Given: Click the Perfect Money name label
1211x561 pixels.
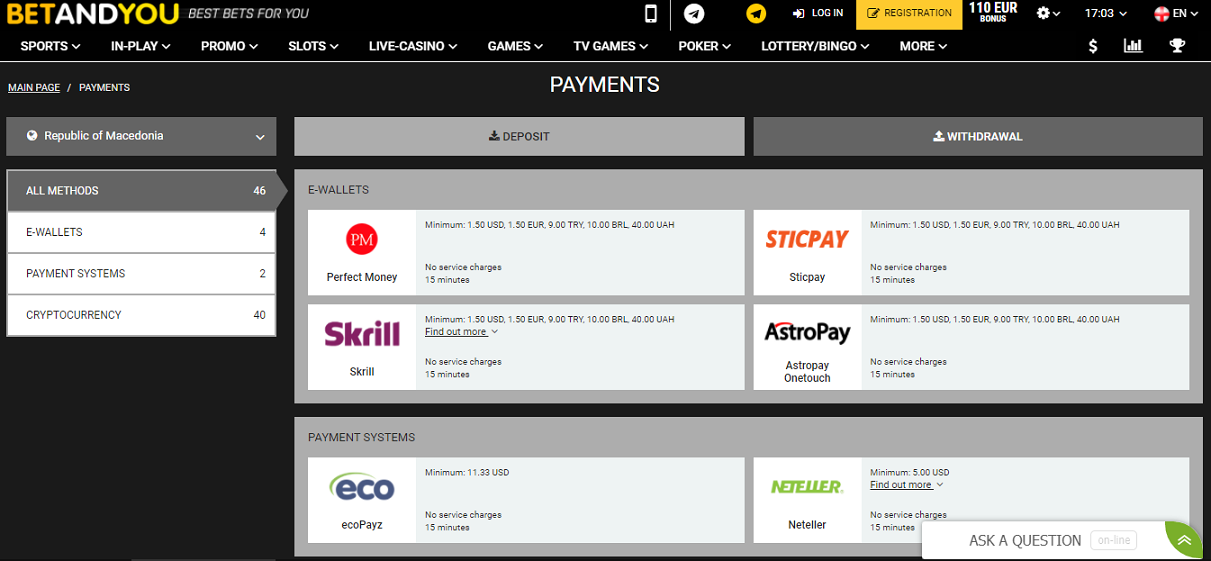Looking at the screenshot, I should click(x=362, y=277).
